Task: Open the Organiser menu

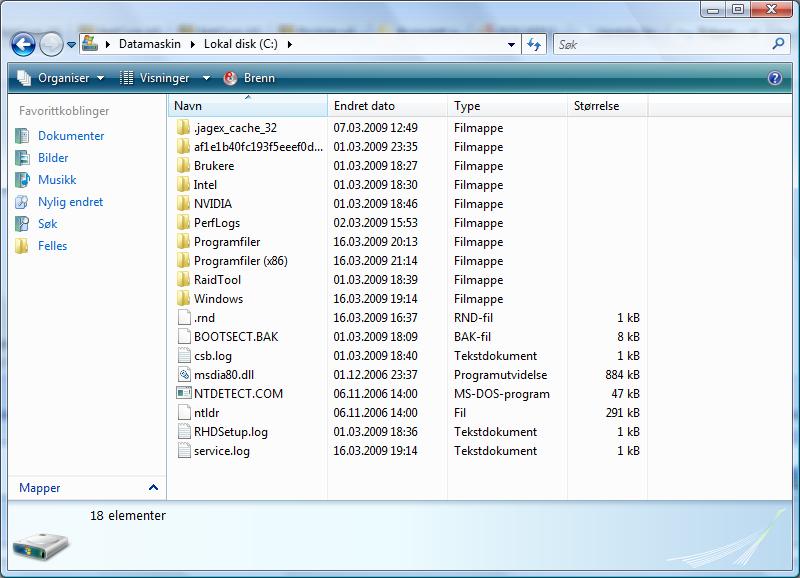Action: [x=61, y=78]
